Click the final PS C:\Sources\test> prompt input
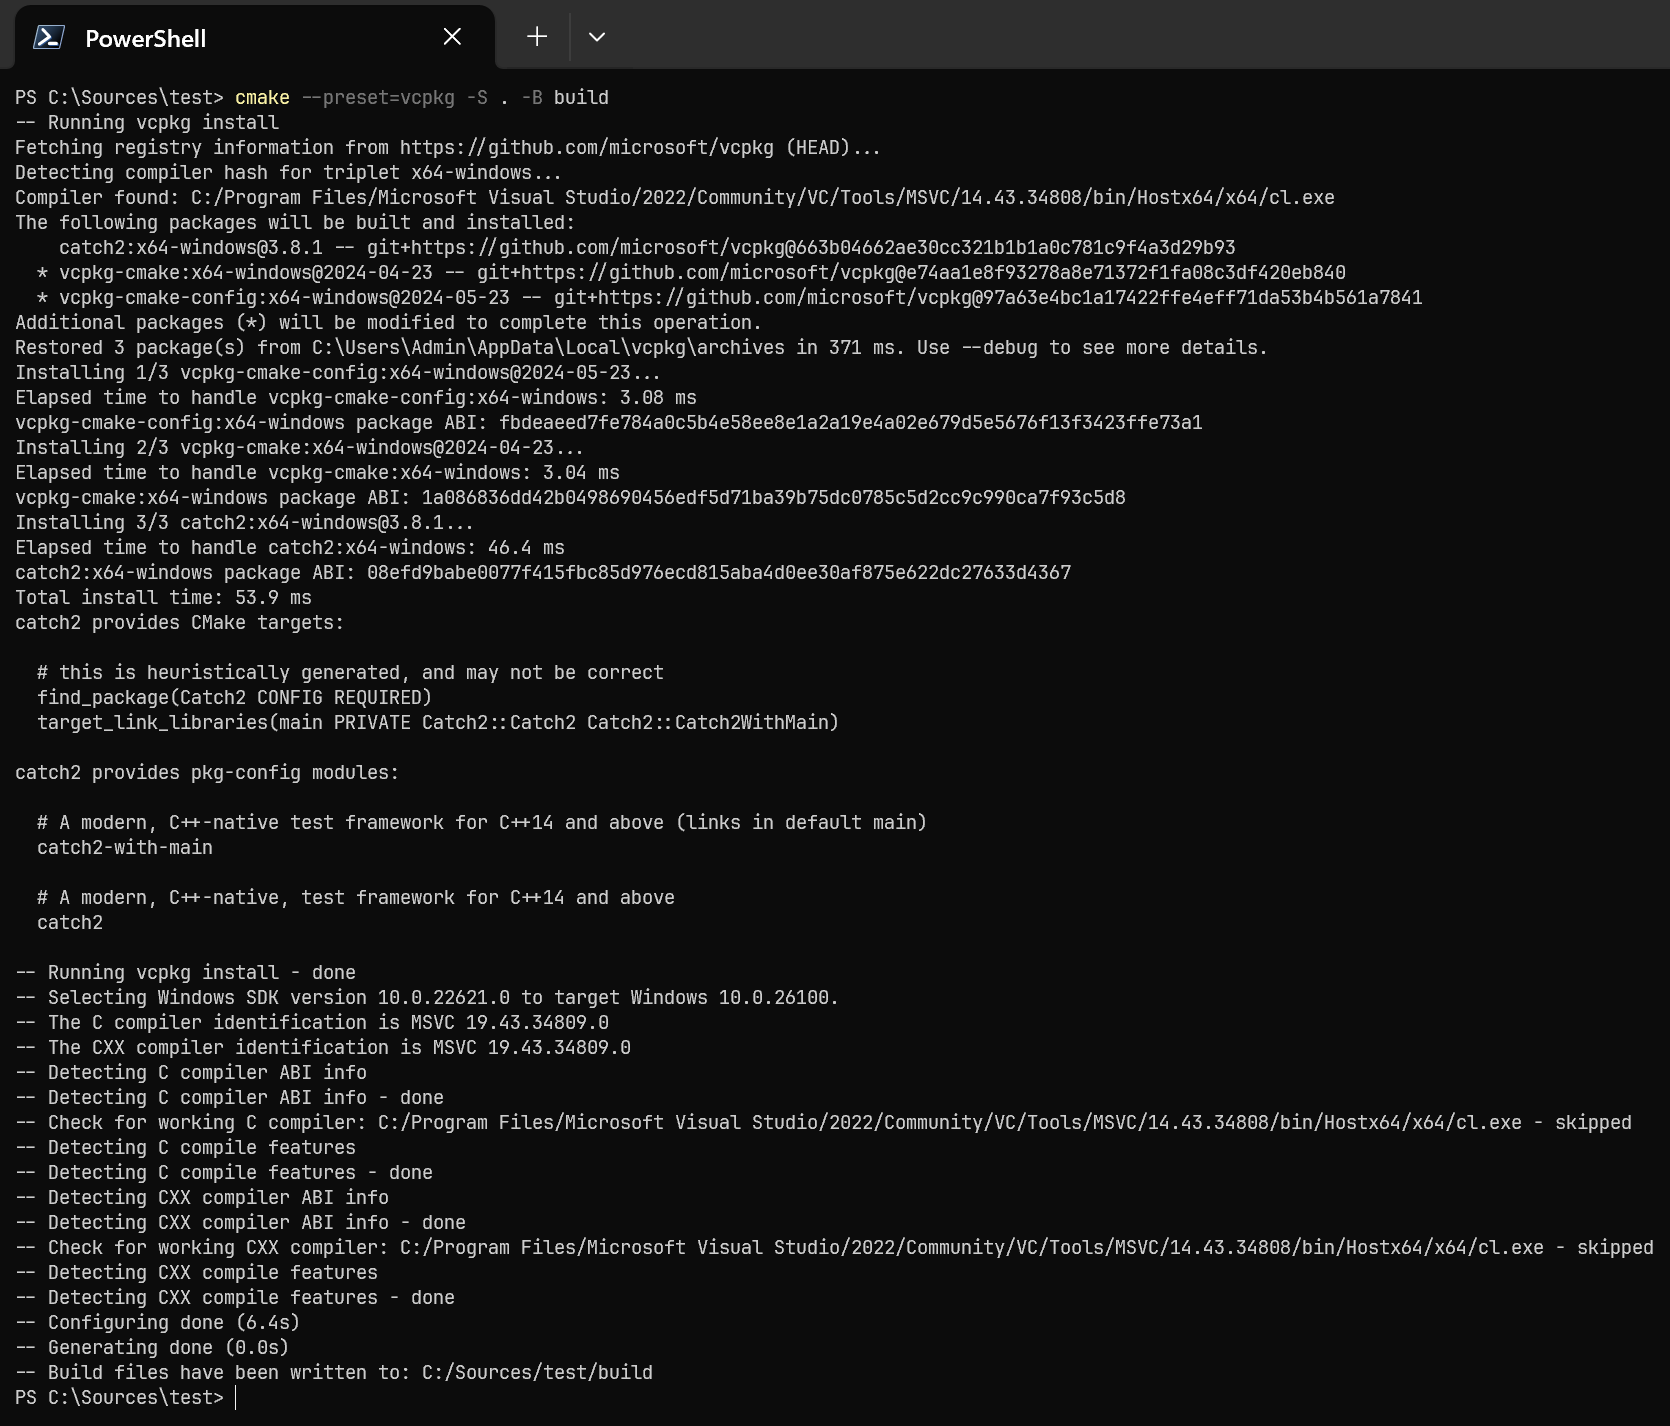Viewport: 1670px width, 1426px height. pyautogui.click(x=236, y=1398)
